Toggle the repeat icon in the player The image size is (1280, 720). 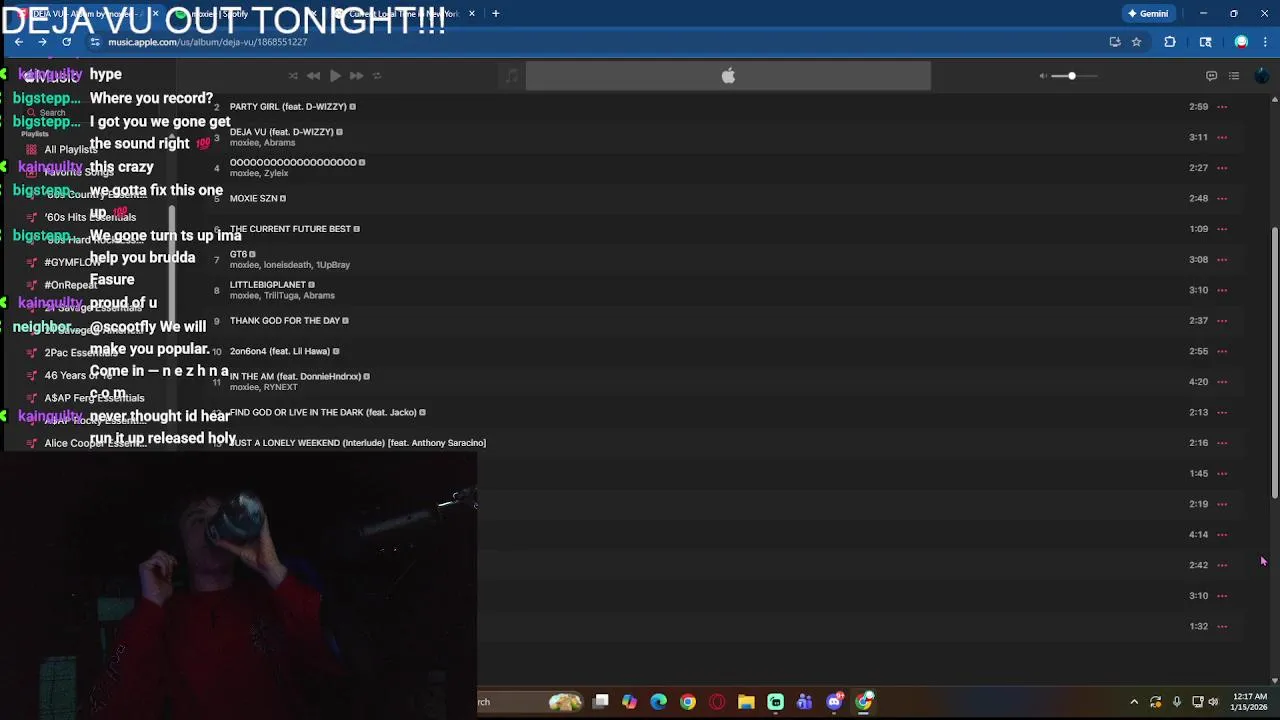click(377, 76)
